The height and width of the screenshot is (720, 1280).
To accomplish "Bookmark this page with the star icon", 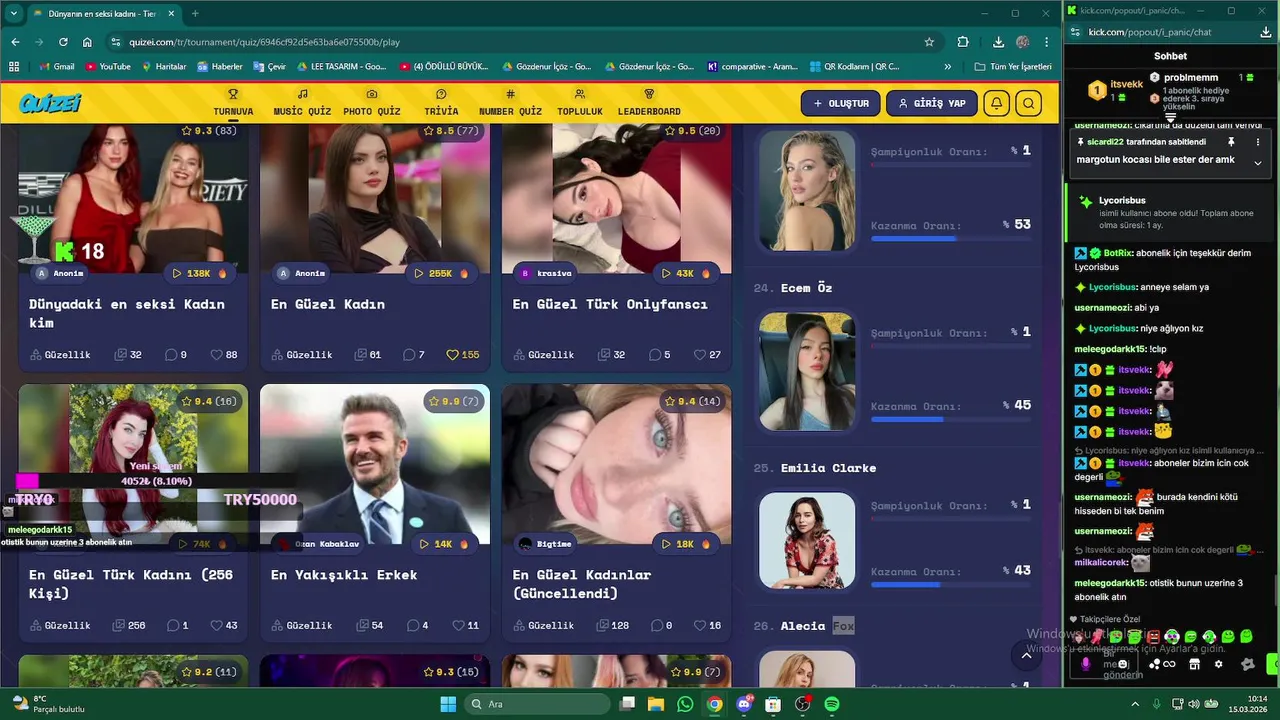I will 929,42.
